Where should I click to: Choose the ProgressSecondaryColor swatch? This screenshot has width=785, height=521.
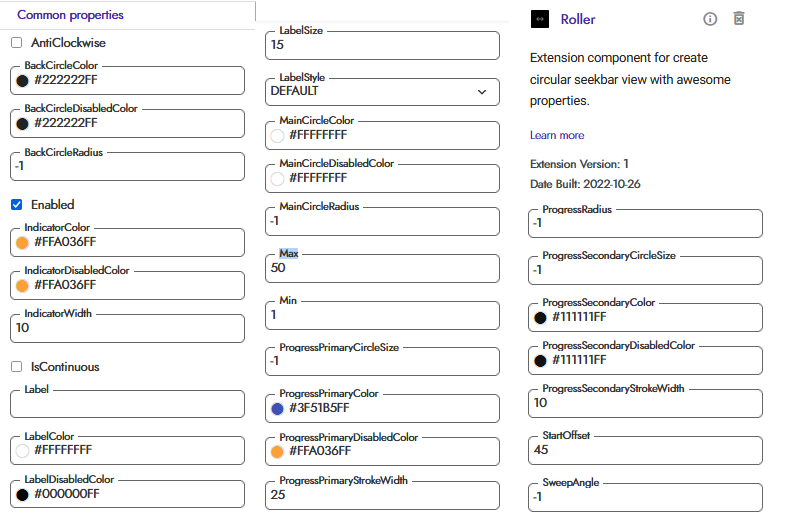click(x=541, y=318)
